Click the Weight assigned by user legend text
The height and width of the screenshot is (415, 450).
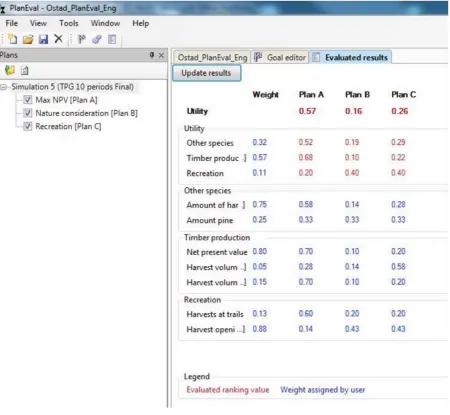pos(323,390)
